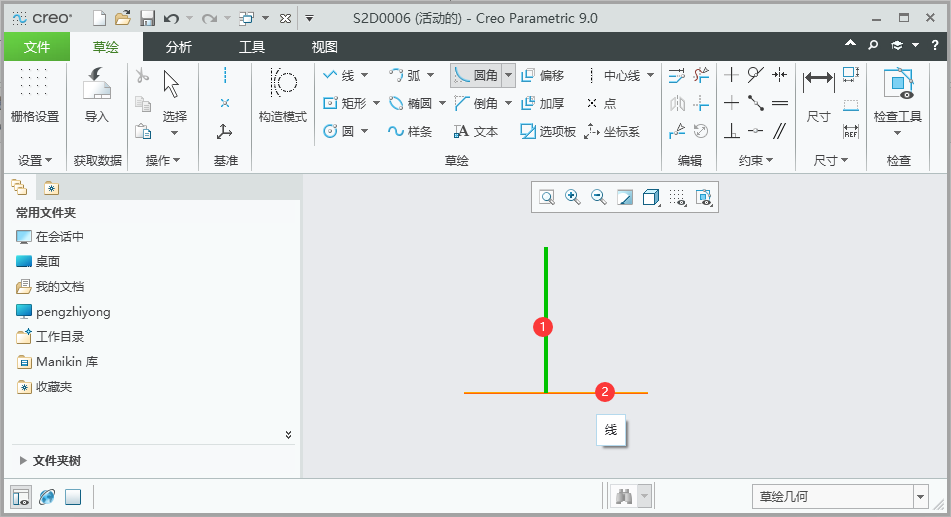951x517 pixels.
Task: Open the 选项板 palette
Action: 548,132
